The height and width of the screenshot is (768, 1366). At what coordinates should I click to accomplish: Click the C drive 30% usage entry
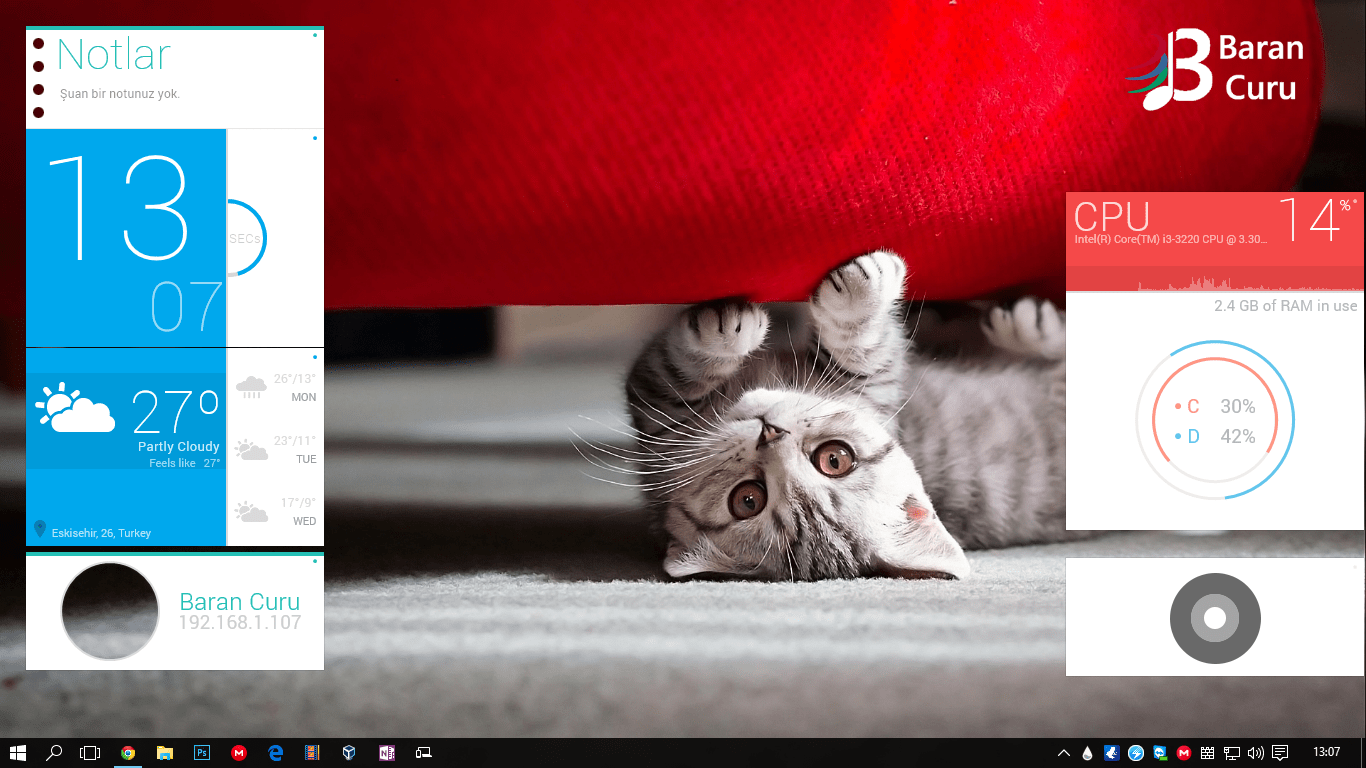tap(1215, 407)
